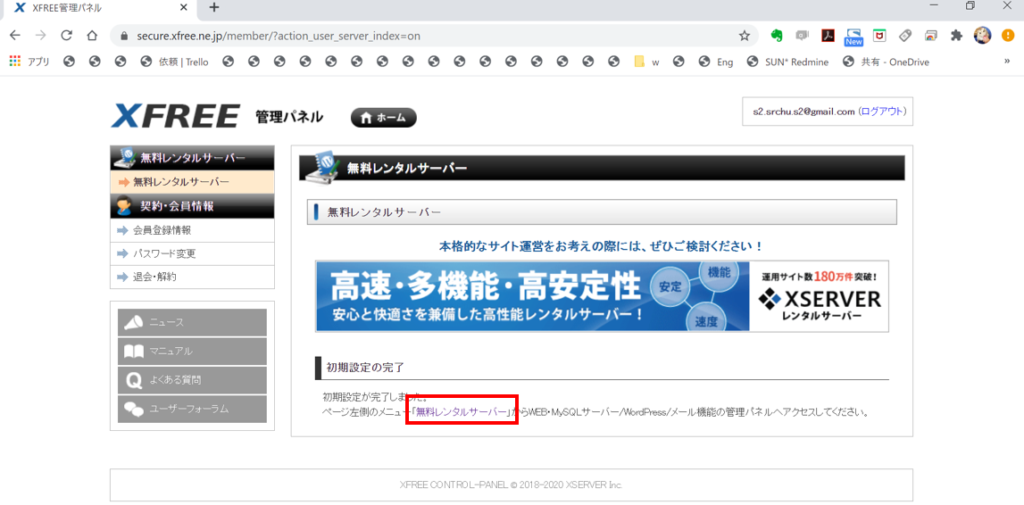Open the マニュアル manual page
The width and height of the screenshot is (1024, 505).
[x=190, y=351]
